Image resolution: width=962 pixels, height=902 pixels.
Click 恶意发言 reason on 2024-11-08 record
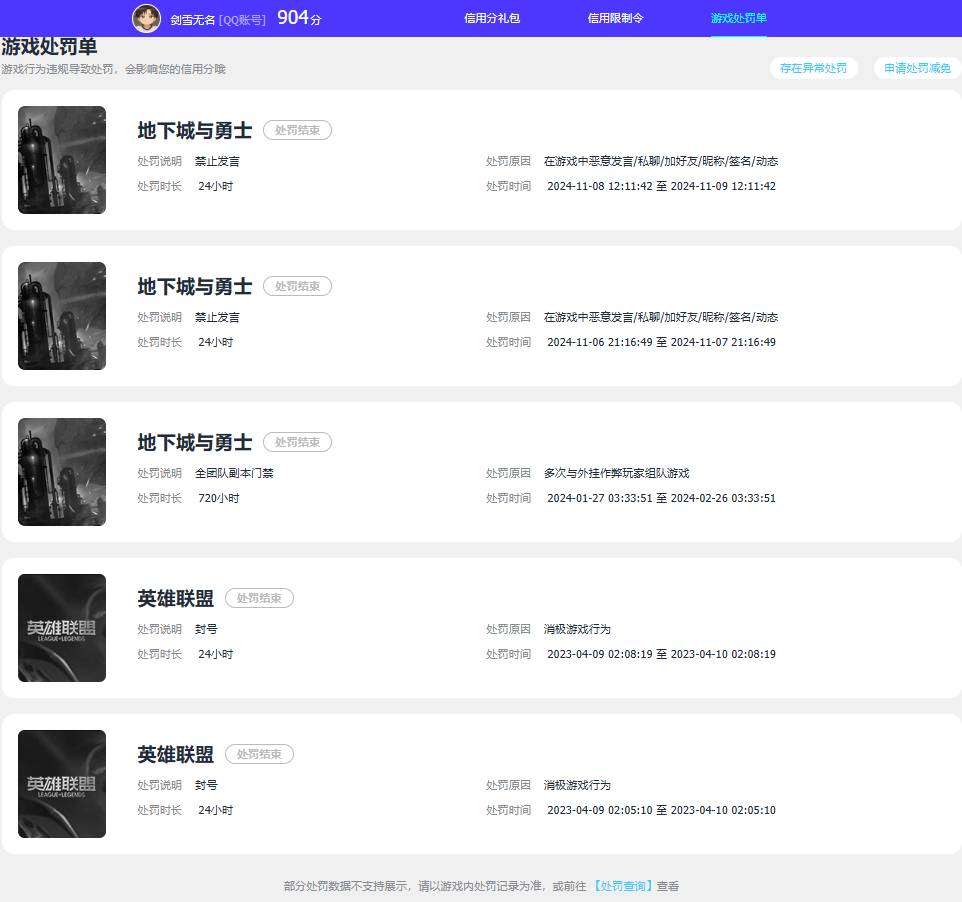point(661,161)
